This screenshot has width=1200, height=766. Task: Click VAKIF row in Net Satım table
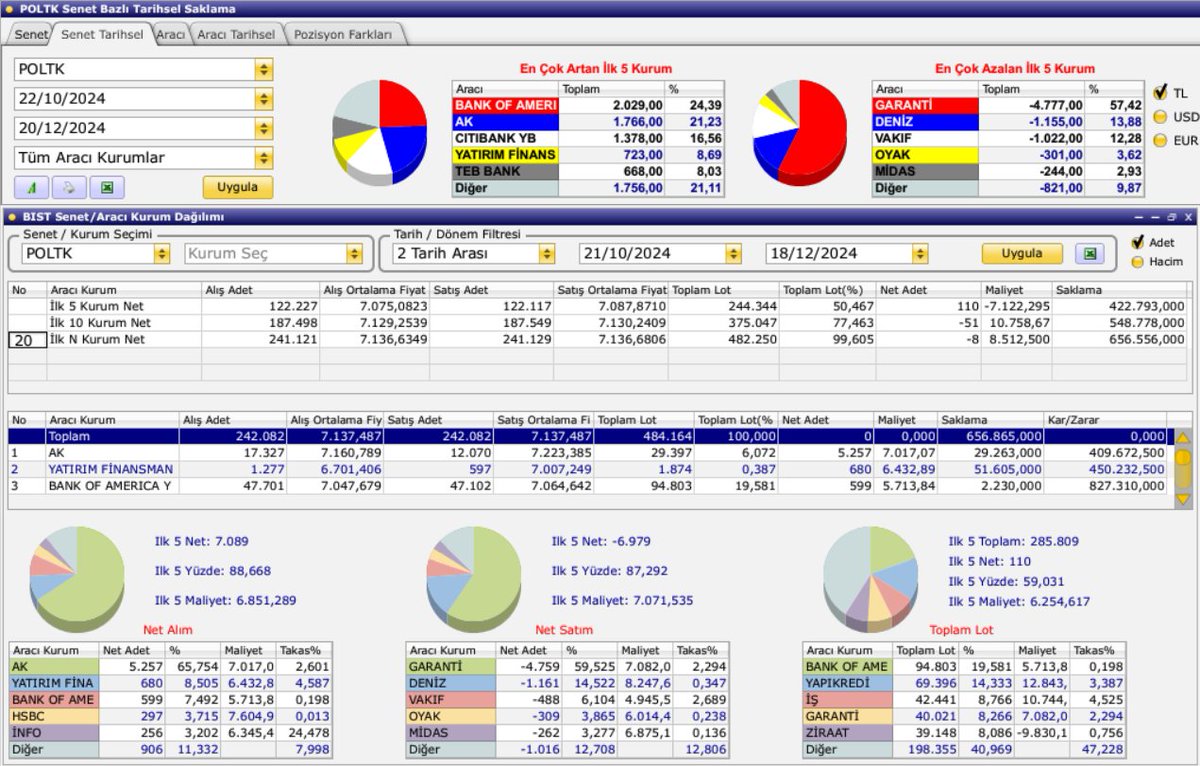click(x=567, y=699)
